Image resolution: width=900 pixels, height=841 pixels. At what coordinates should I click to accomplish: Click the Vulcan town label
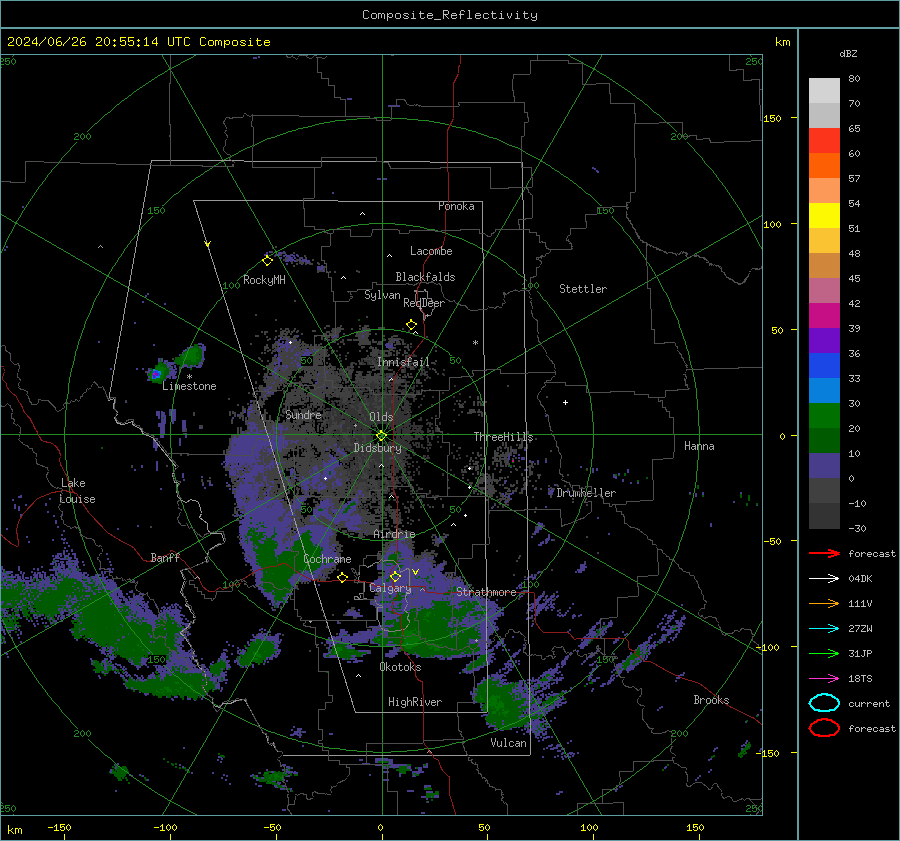coord(509,743)
